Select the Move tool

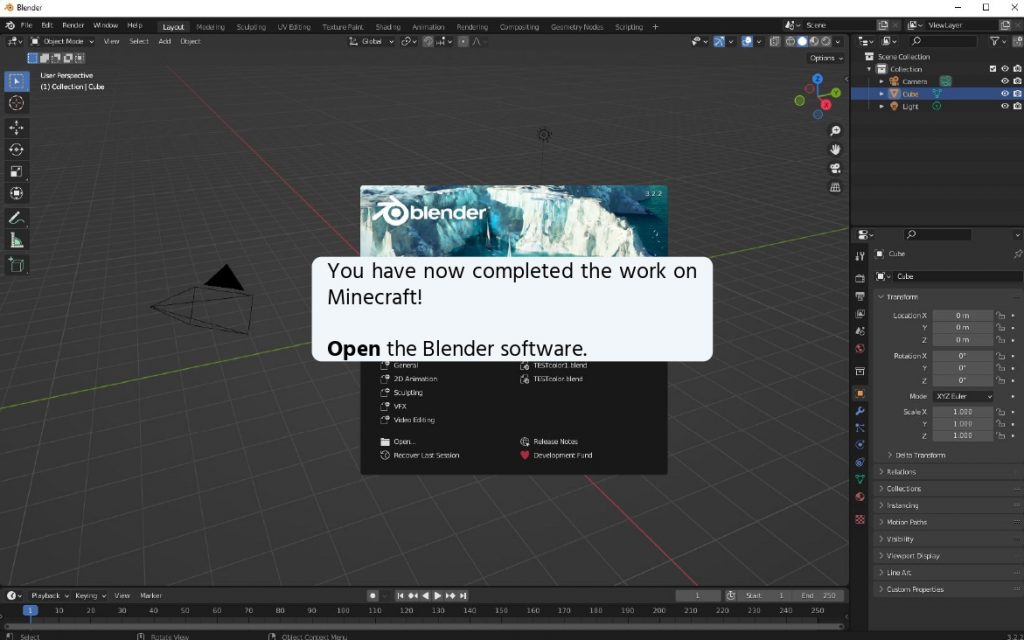tap(16, 127)
